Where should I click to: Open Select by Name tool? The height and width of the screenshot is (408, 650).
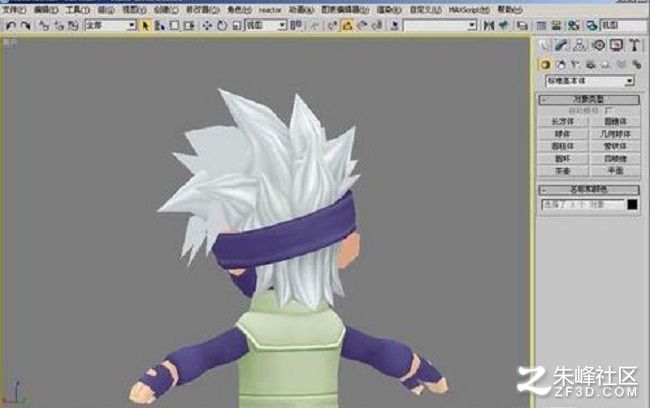(x=160, y=26)
